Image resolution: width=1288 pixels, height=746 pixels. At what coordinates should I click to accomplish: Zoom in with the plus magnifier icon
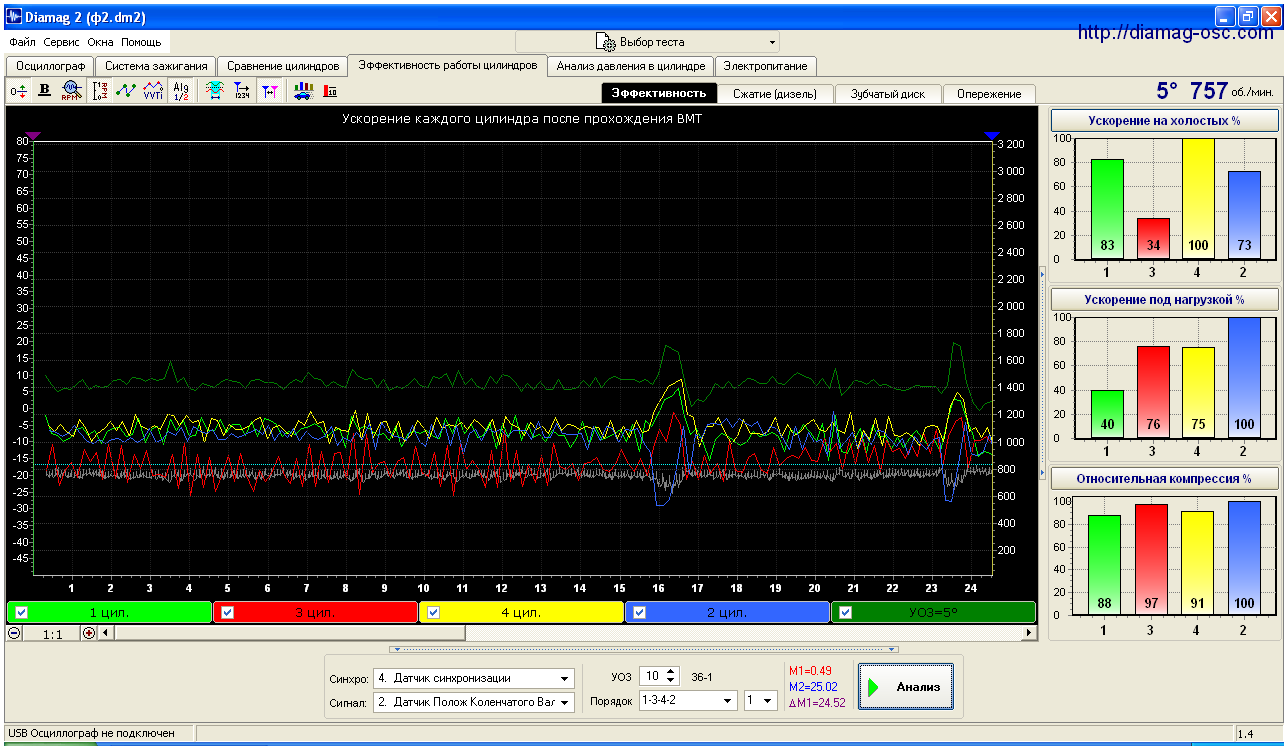coord(89,633)
